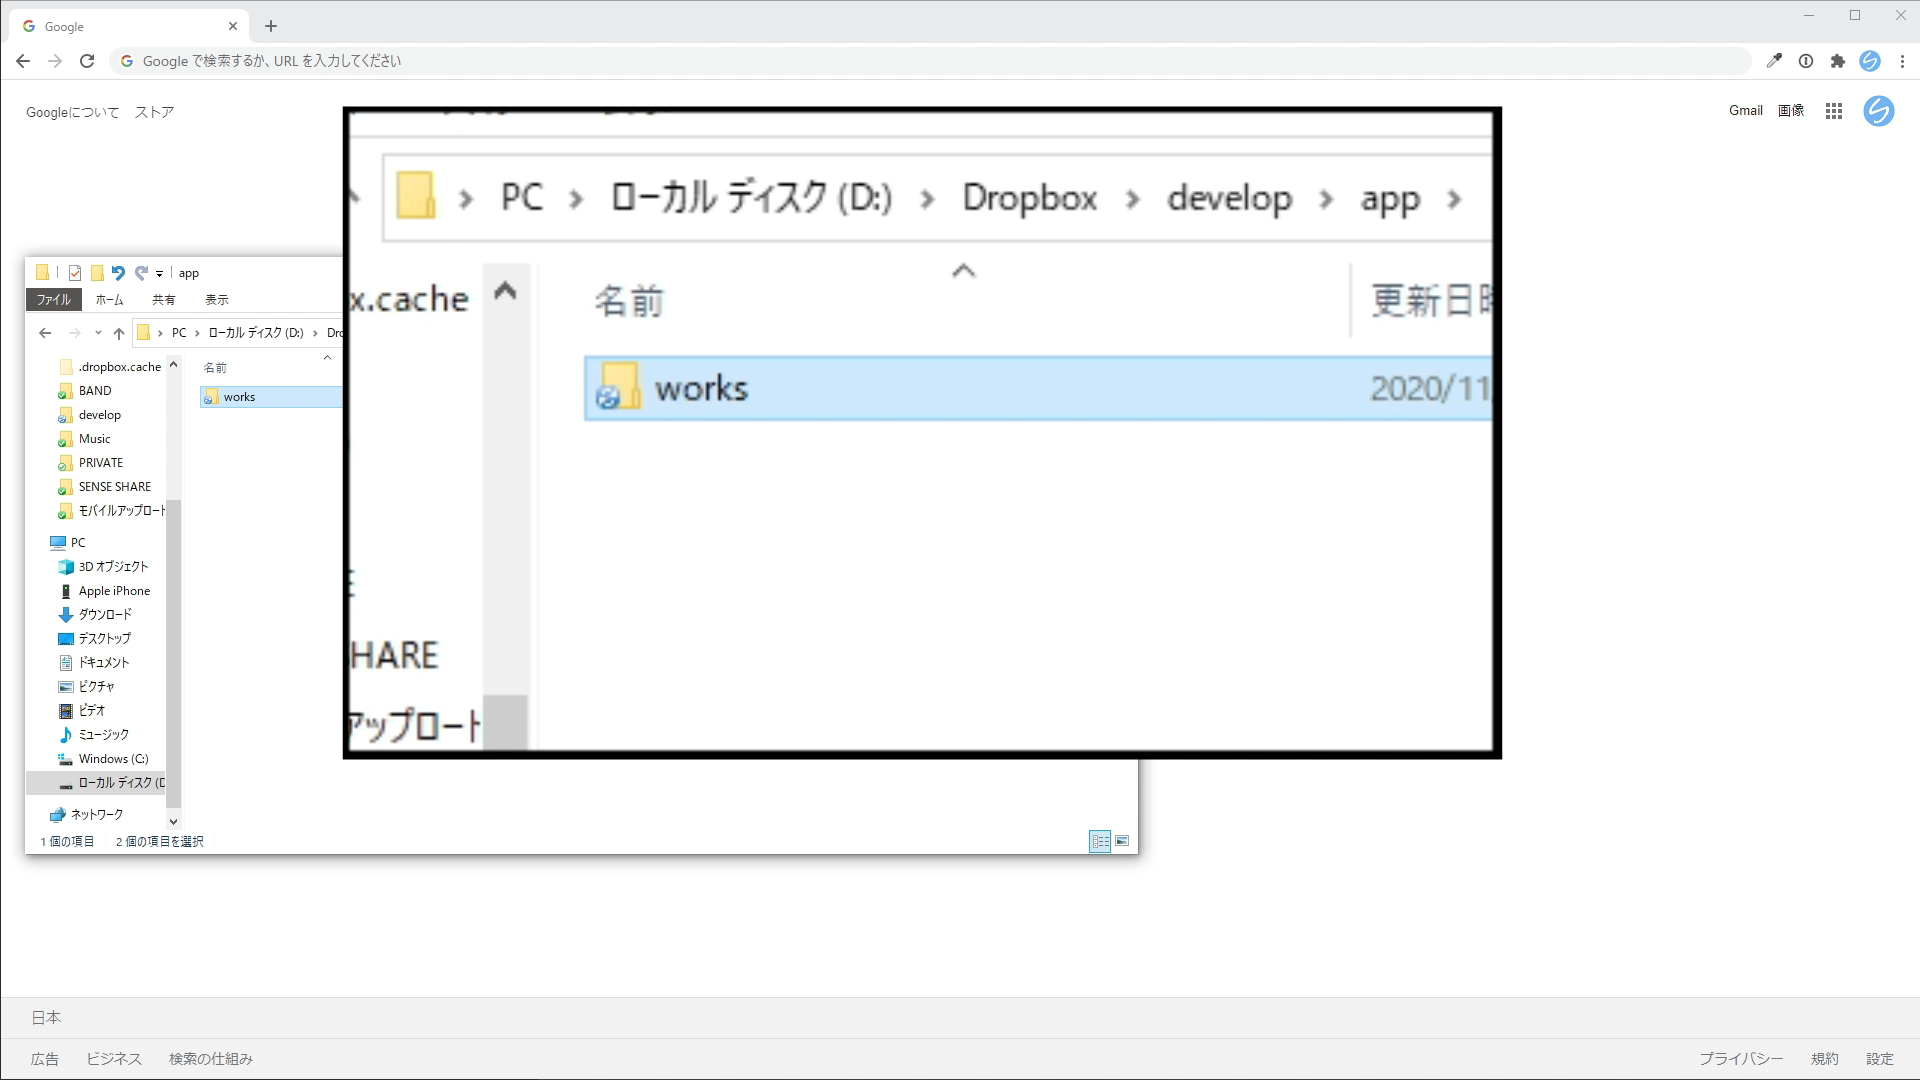The height and width of the screenshot is (1080, 1920).
Task: Click the Explorer back arrow
Action: point(45,333)
